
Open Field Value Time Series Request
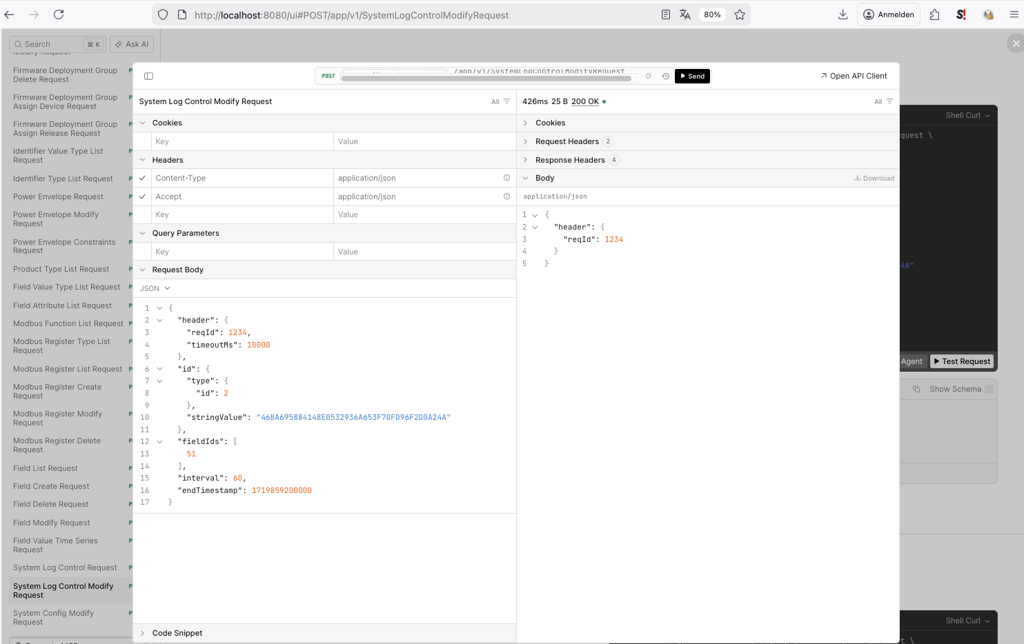coord(56,545)
